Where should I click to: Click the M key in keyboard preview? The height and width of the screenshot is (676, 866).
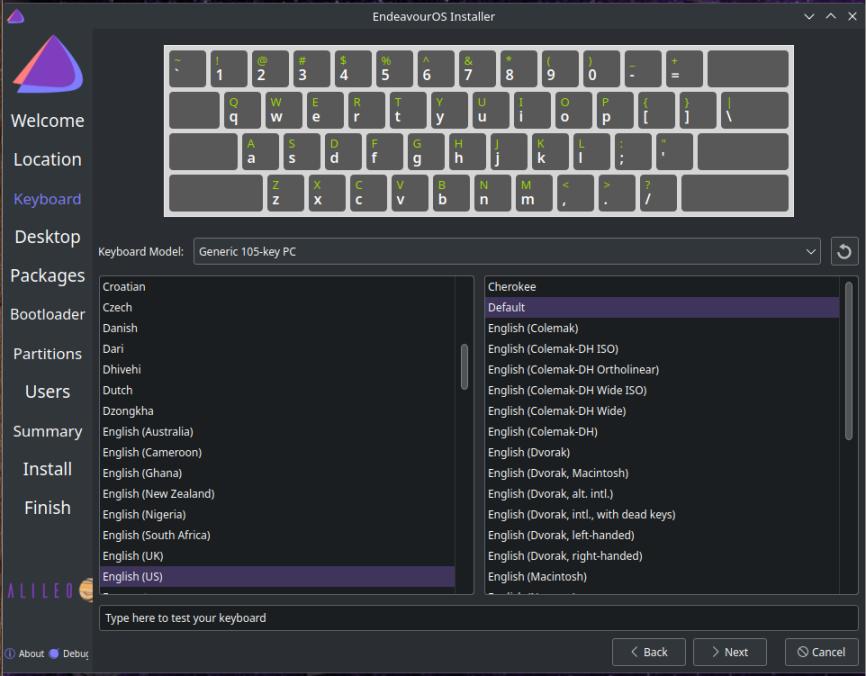click(x=534, y=193)
